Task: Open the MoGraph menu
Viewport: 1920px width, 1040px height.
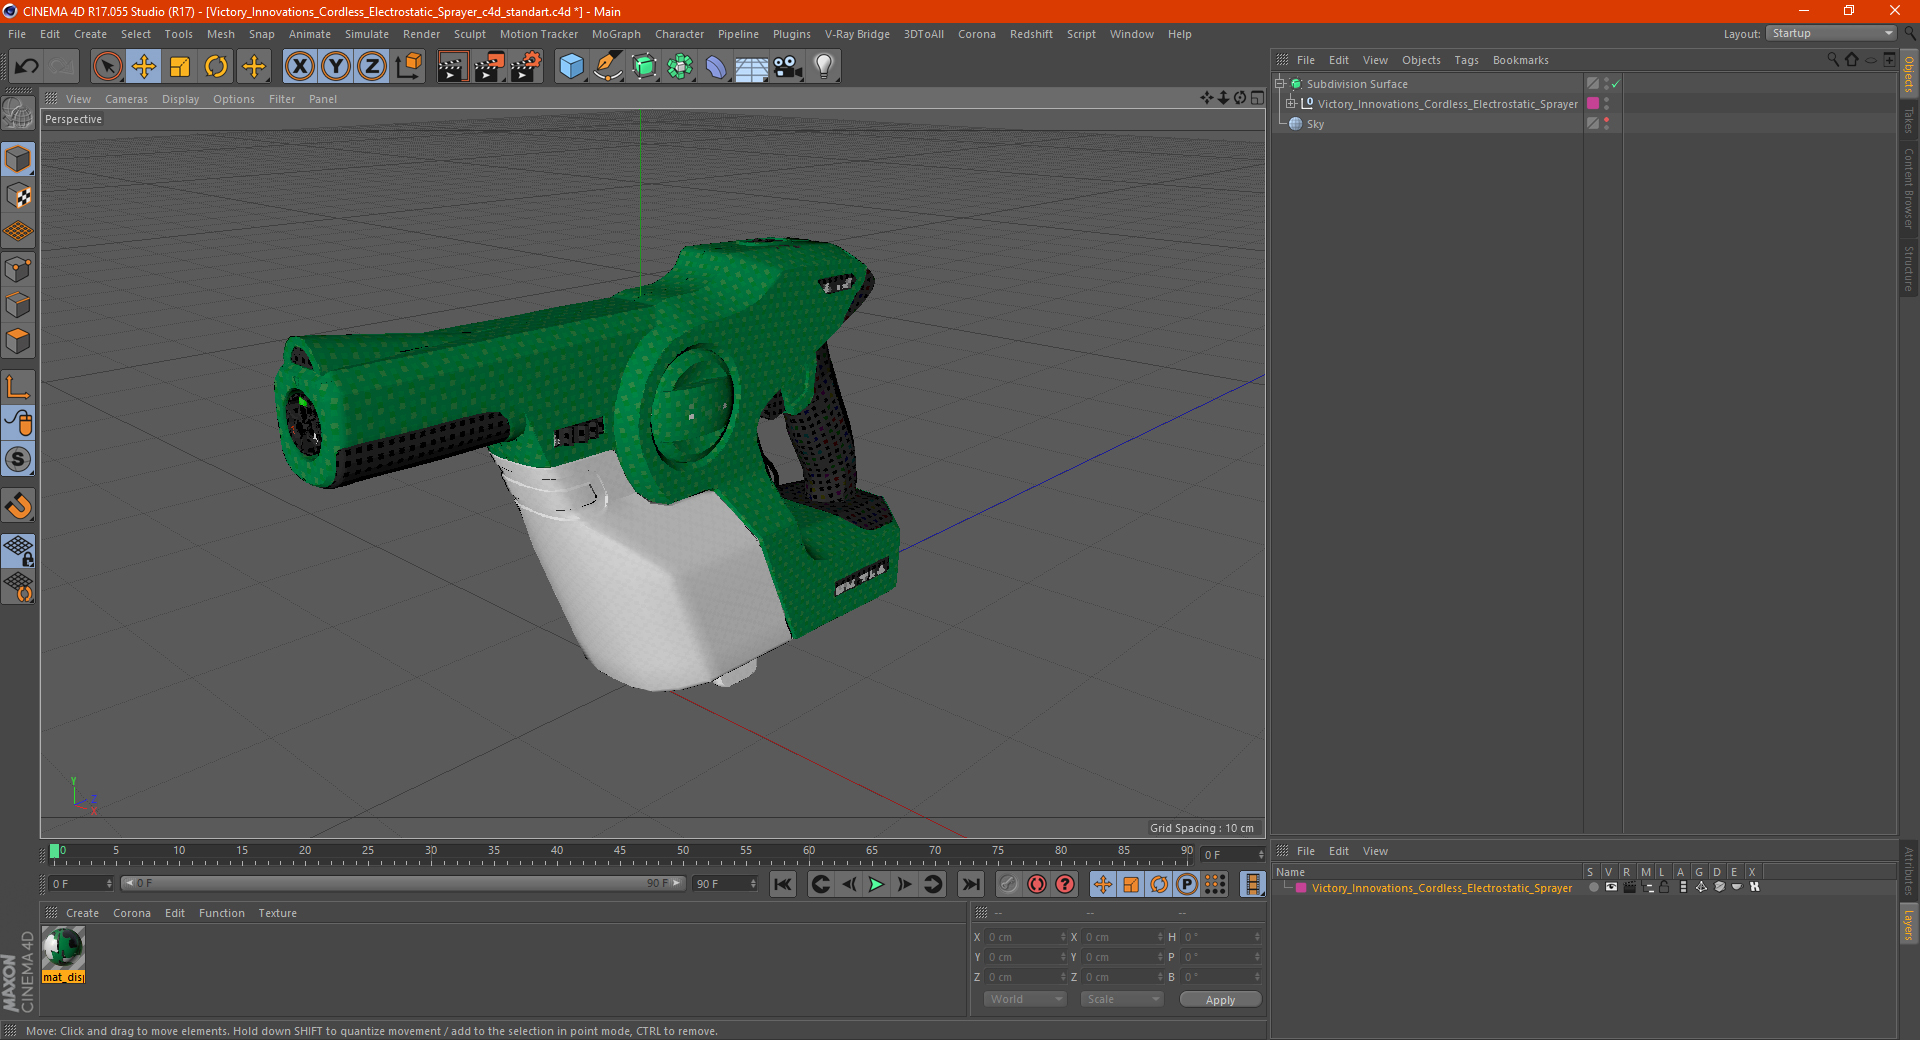Action: pyautogui.click(x=616, y=34)
